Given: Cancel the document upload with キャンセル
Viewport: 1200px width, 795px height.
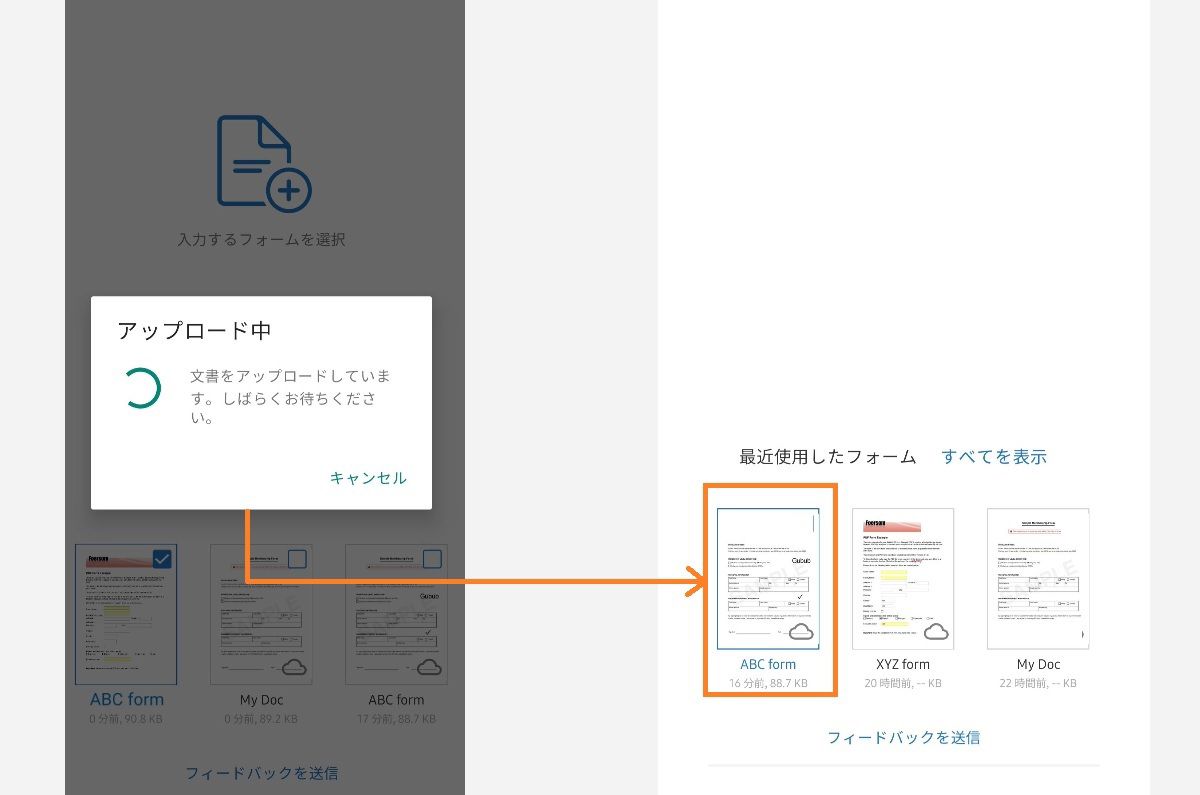Looking at the screenshot, I should pyautogui.click(x=369, y=478).
